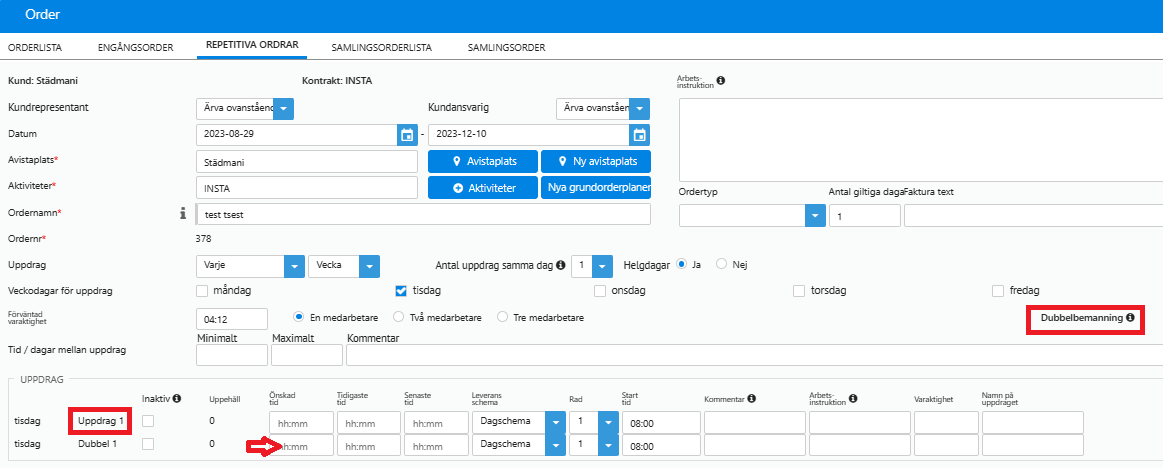This screenshot has height=468, width=1163.
Task: Uncheck the tisdag checkbox
Action: click(401, 291)
